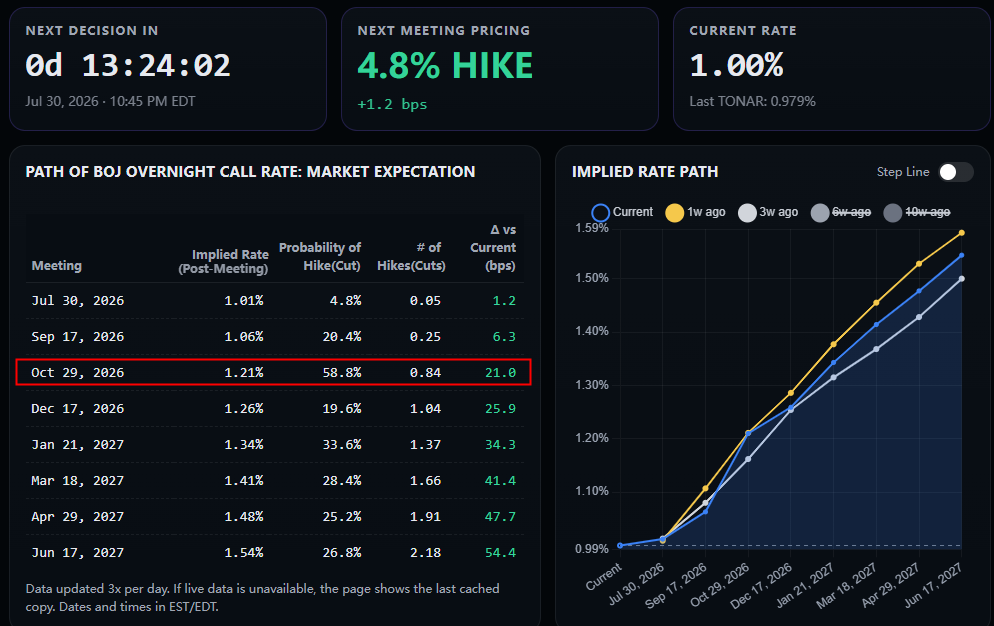Click the # of Hikes(Cuts) column header
The height and width of the screenshot is (626, 994).
(411, 256)
